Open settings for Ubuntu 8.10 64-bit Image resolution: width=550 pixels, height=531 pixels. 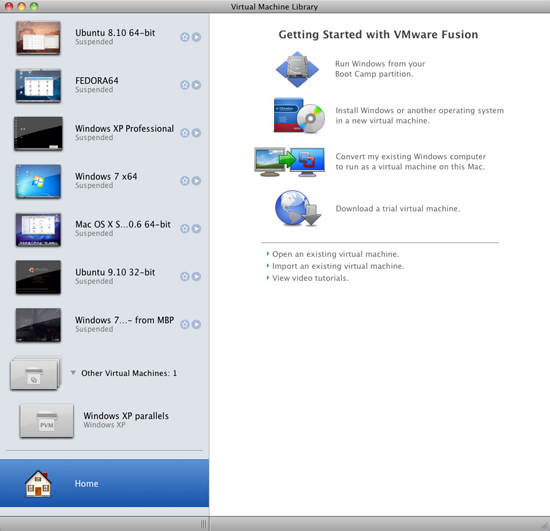[x=185, y=37]
